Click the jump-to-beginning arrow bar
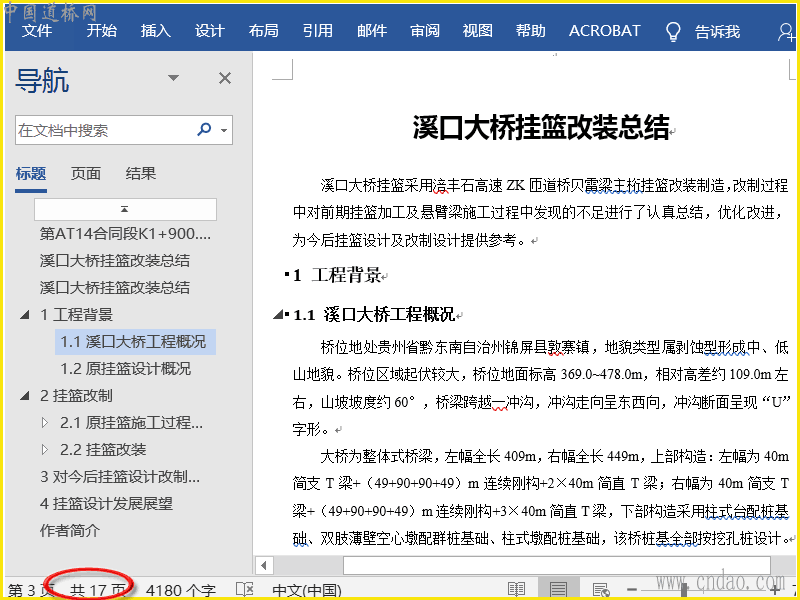 pos(125,209)
